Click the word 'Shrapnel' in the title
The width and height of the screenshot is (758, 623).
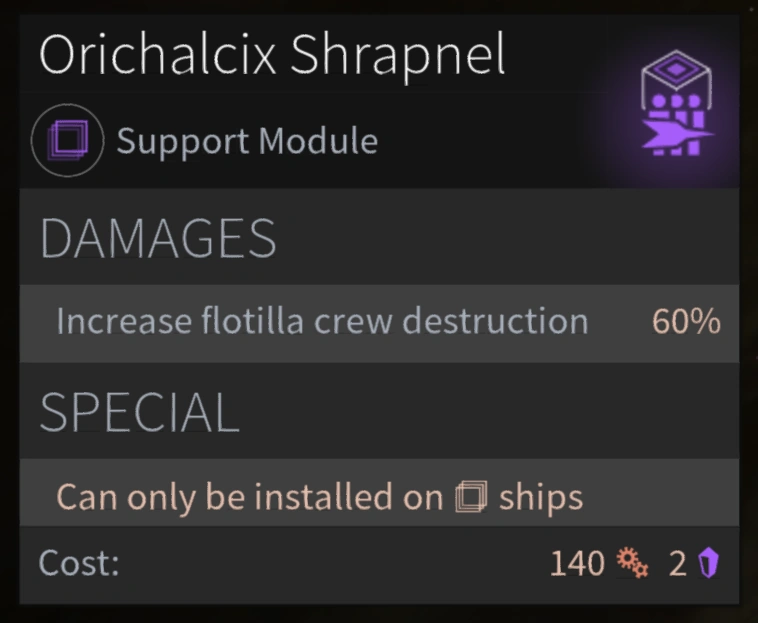click(397, 57)
